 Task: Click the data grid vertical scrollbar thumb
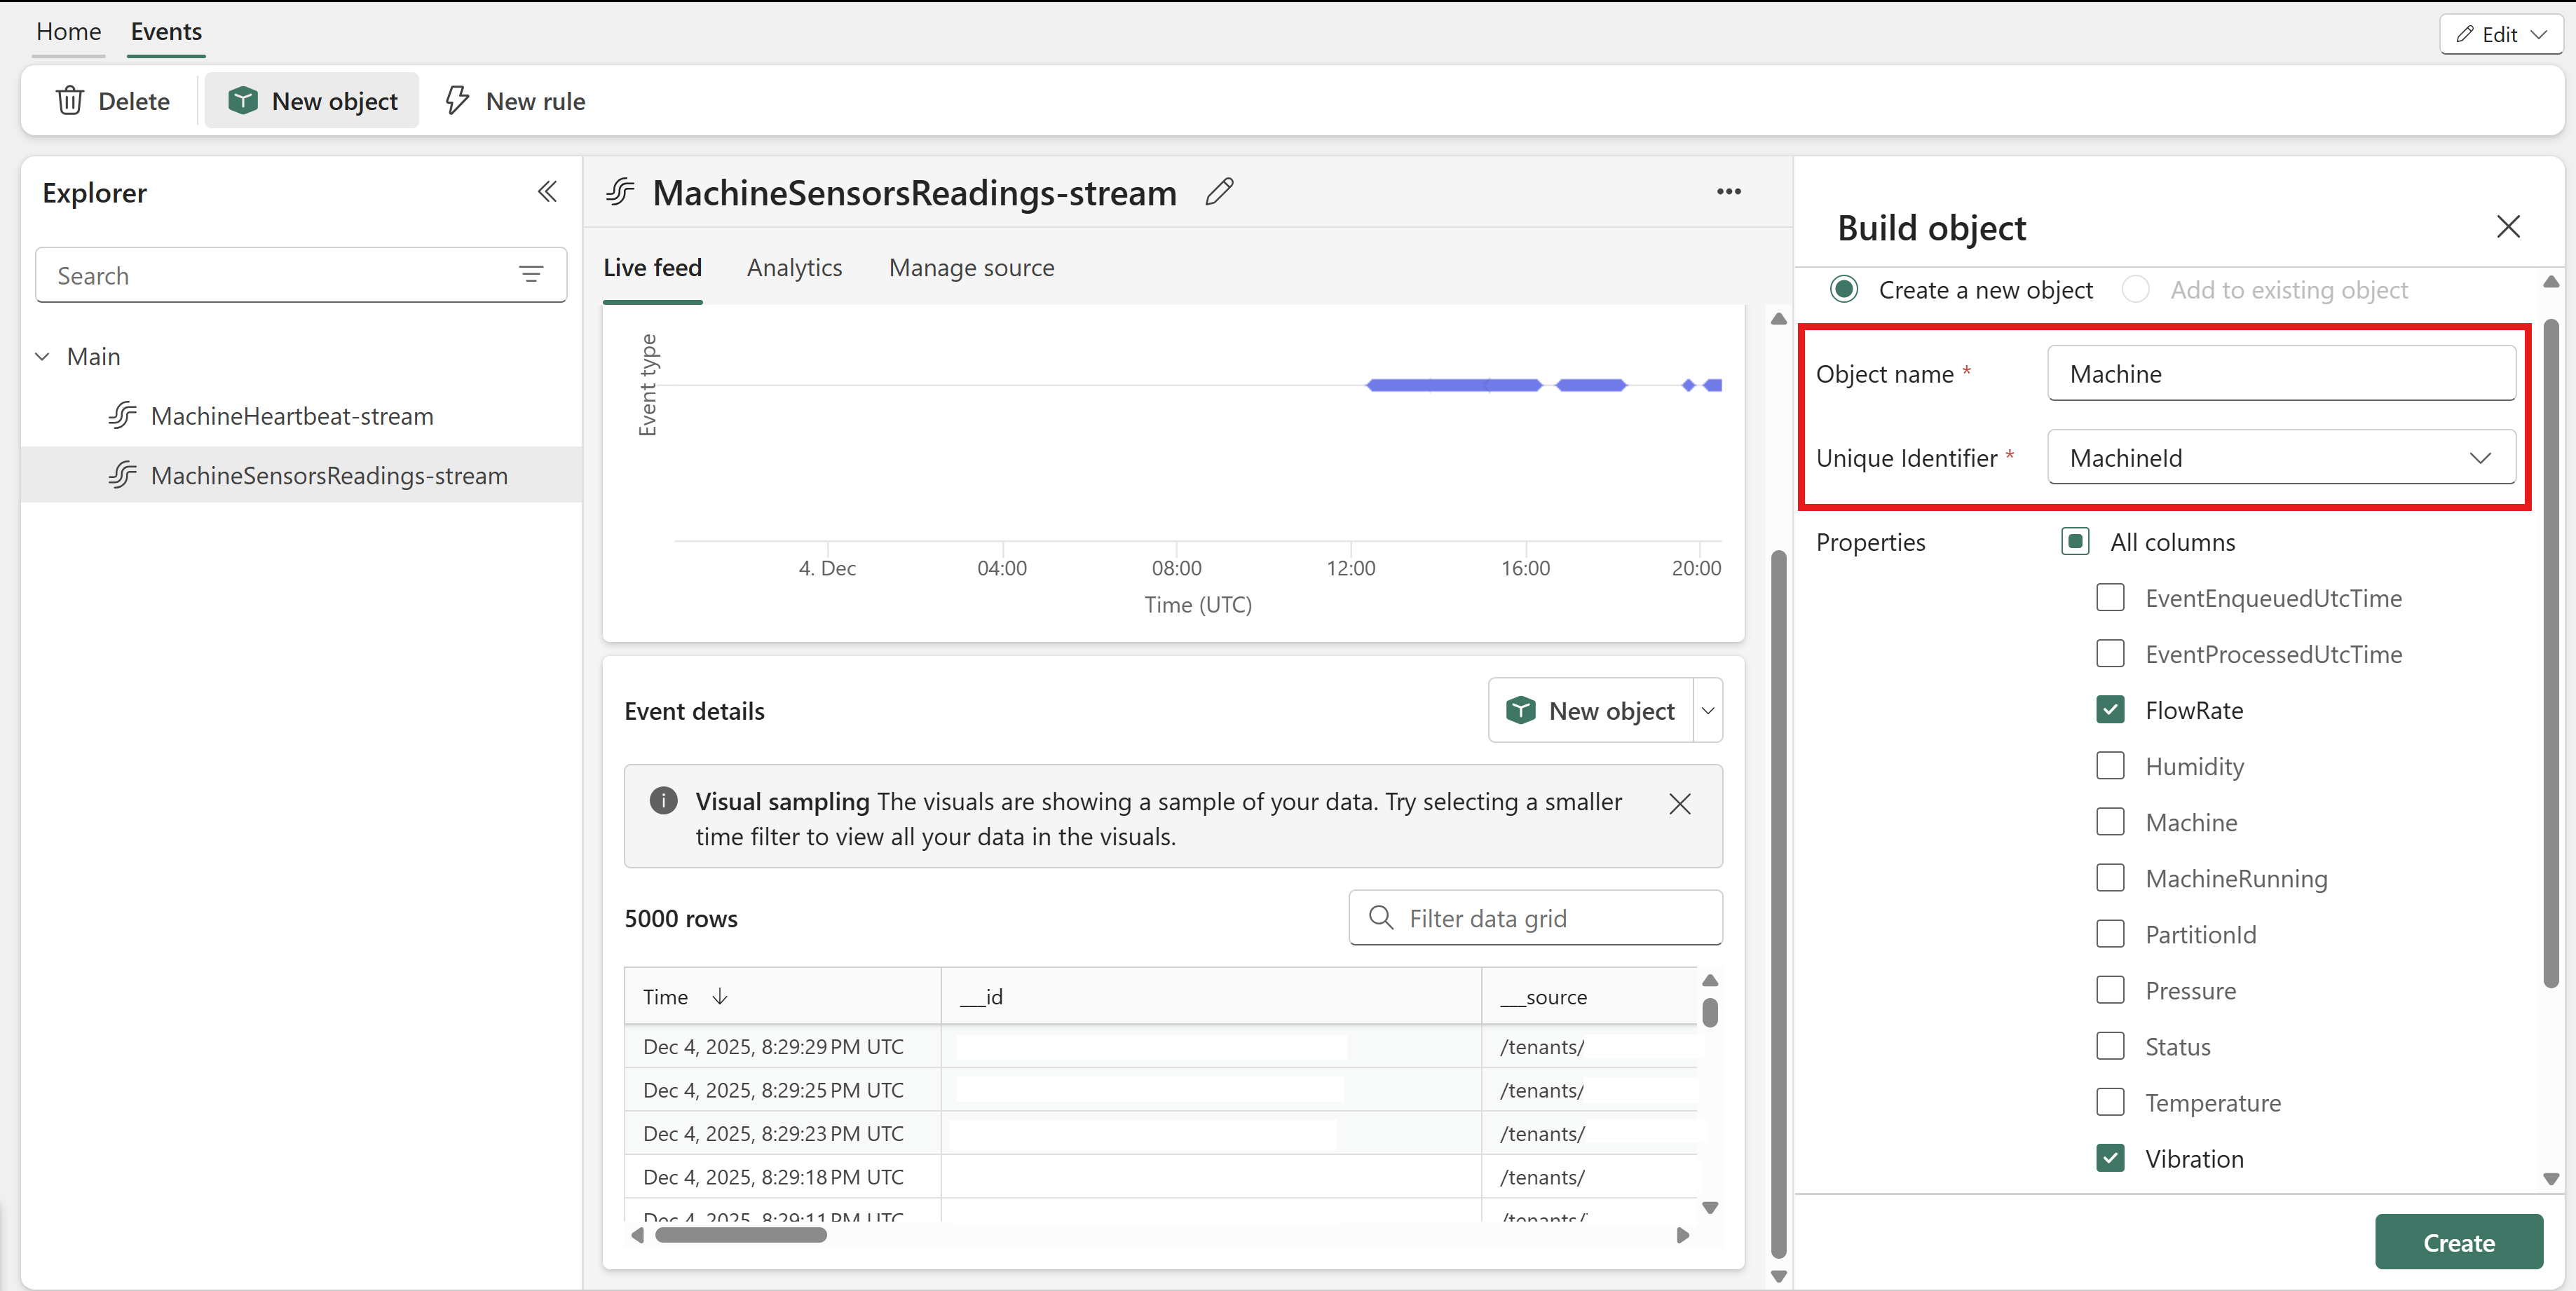[x=1710, y=1013]
